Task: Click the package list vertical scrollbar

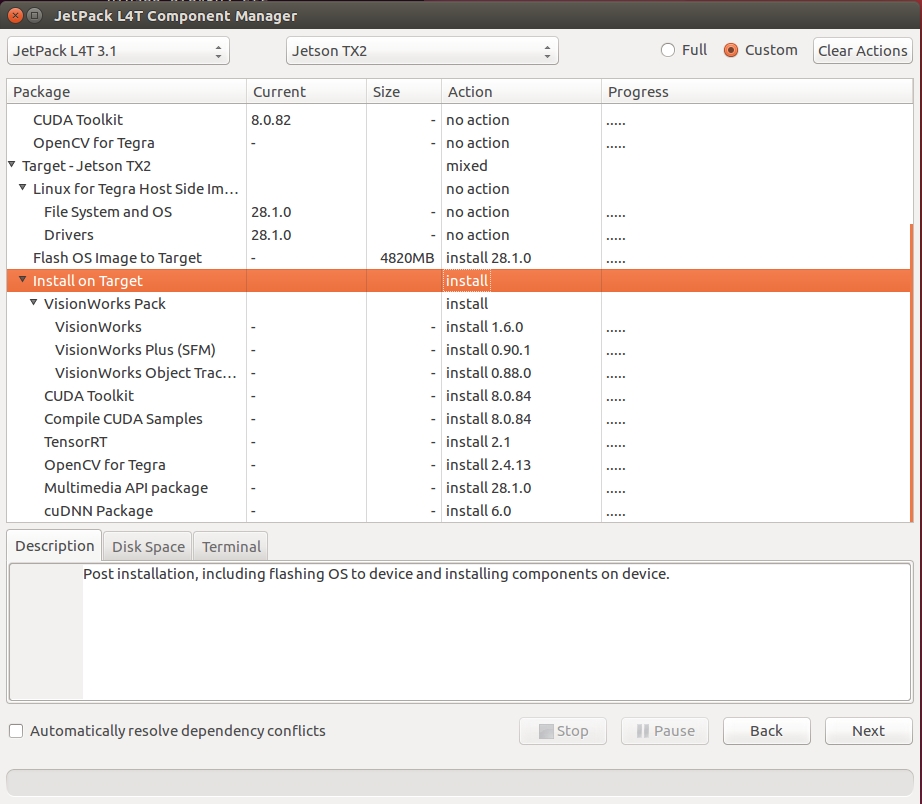Action: (x=911, y=372)
